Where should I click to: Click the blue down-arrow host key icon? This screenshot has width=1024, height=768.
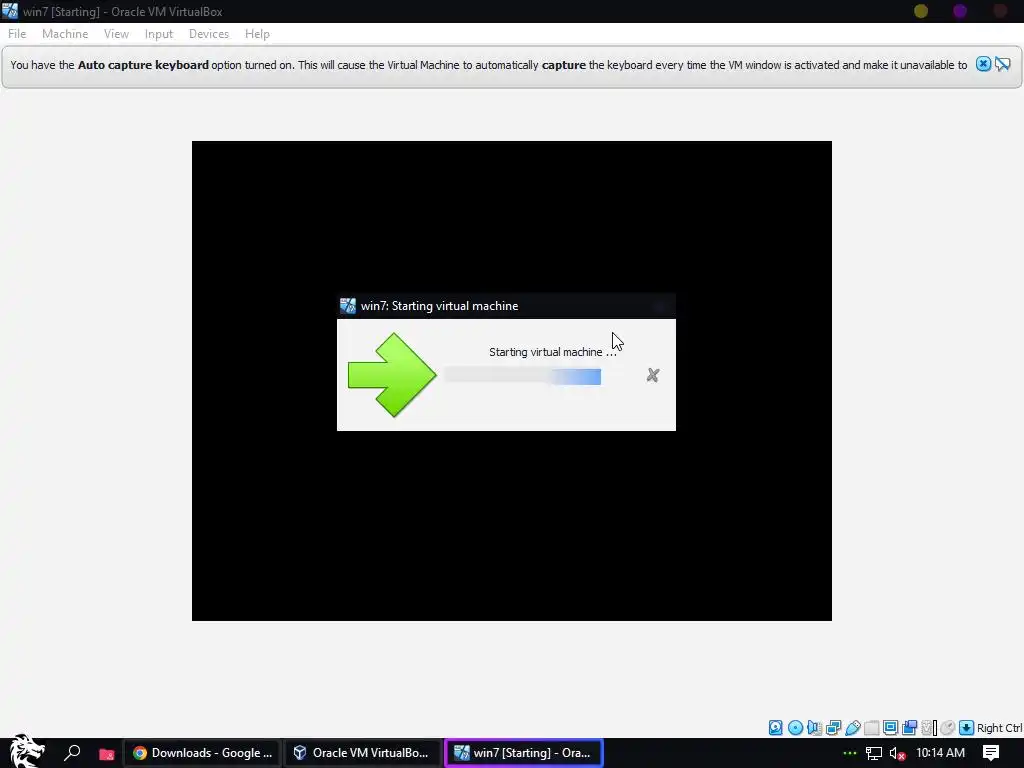[x=967, y=728]
